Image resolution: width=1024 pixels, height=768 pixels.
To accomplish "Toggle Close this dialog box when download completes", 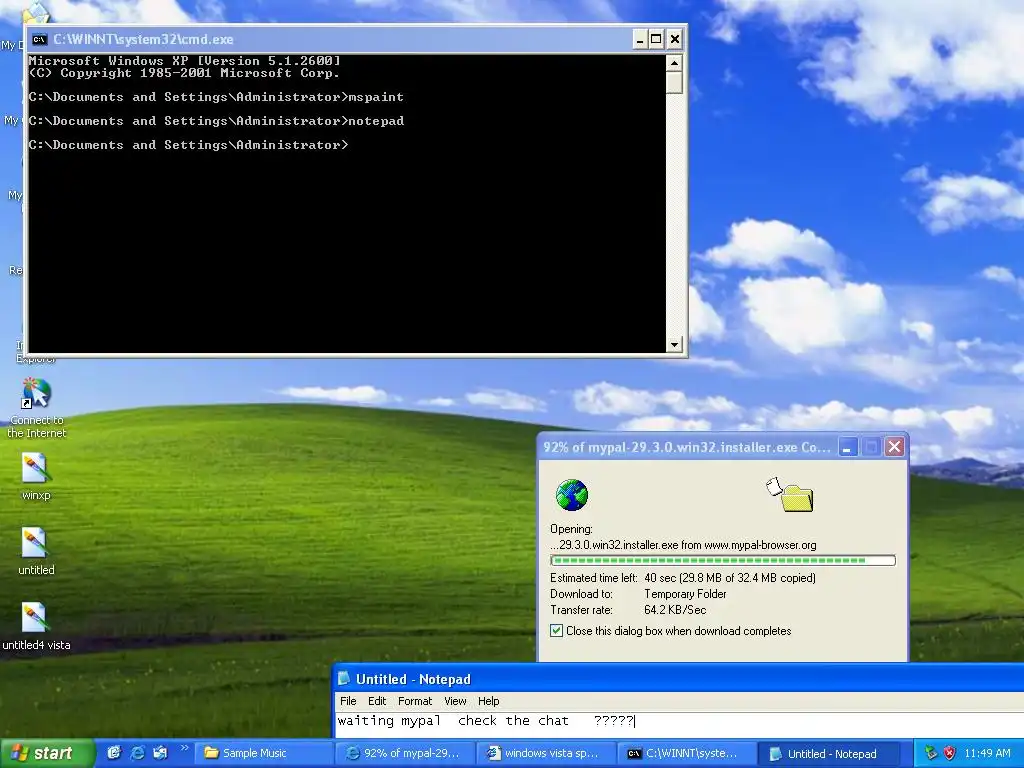I will point(556,631).
